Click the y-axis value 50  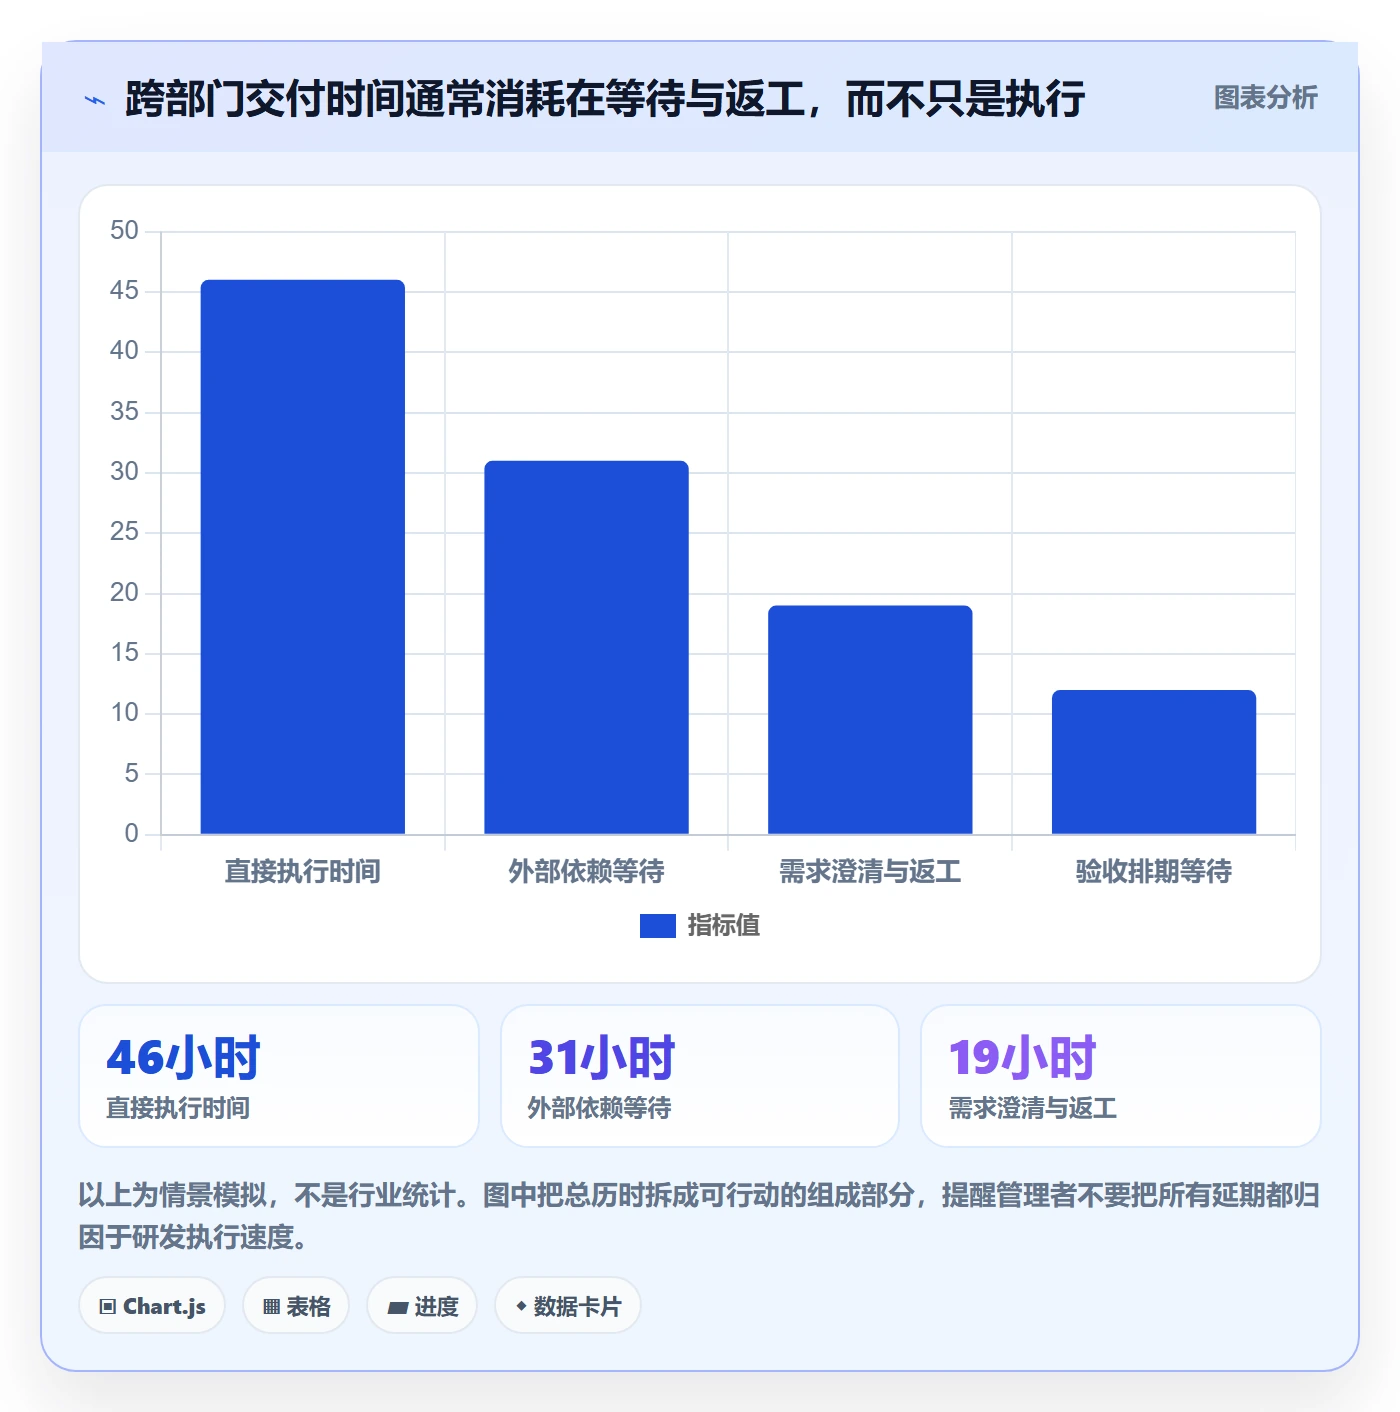124,231
